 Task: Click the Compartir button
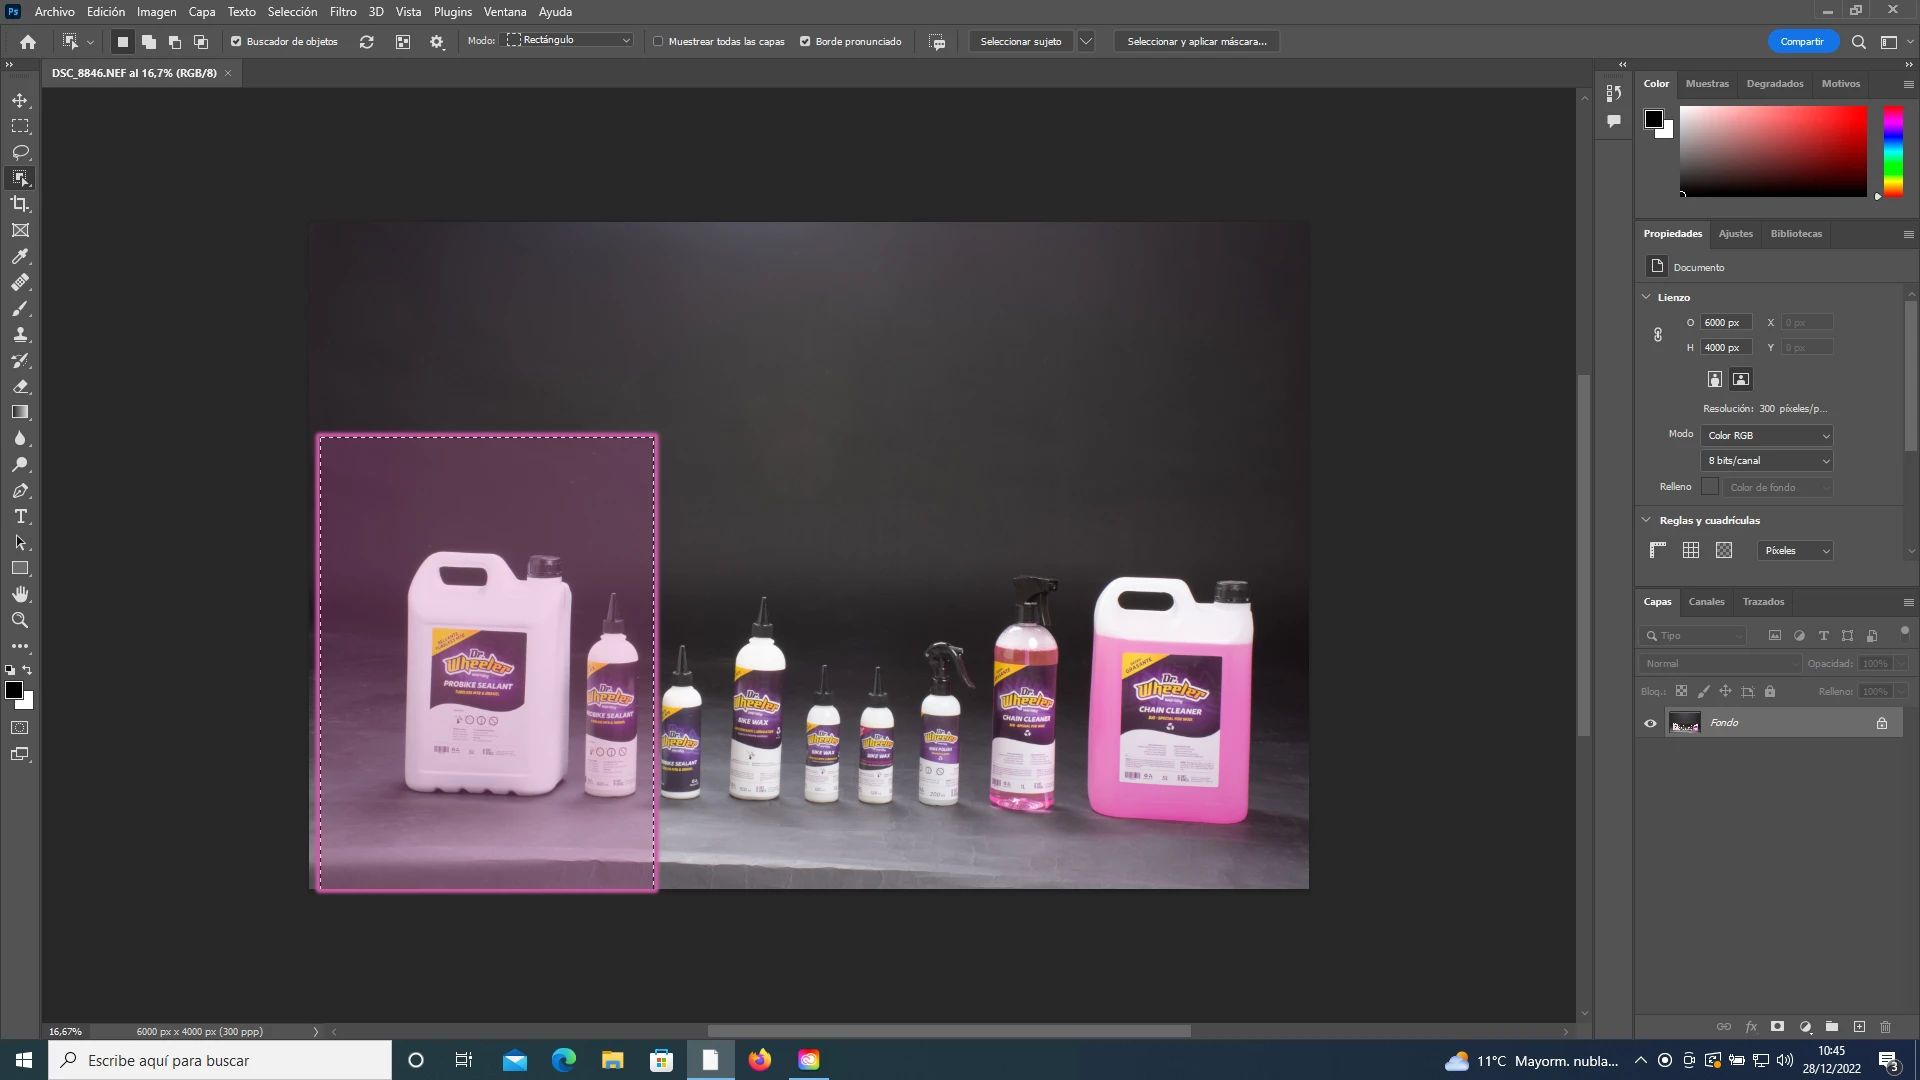point(1802,41)
